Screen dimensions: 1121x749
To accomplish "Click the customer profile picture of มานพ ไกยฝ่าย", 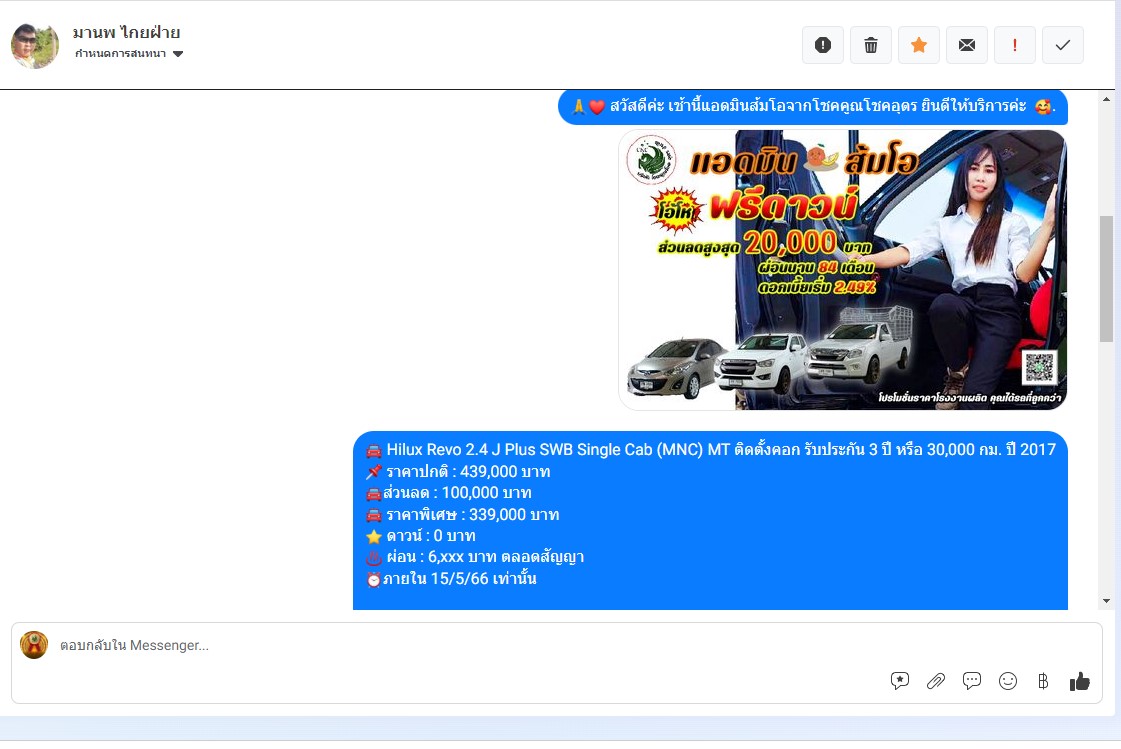I will [x=35, y=46].
